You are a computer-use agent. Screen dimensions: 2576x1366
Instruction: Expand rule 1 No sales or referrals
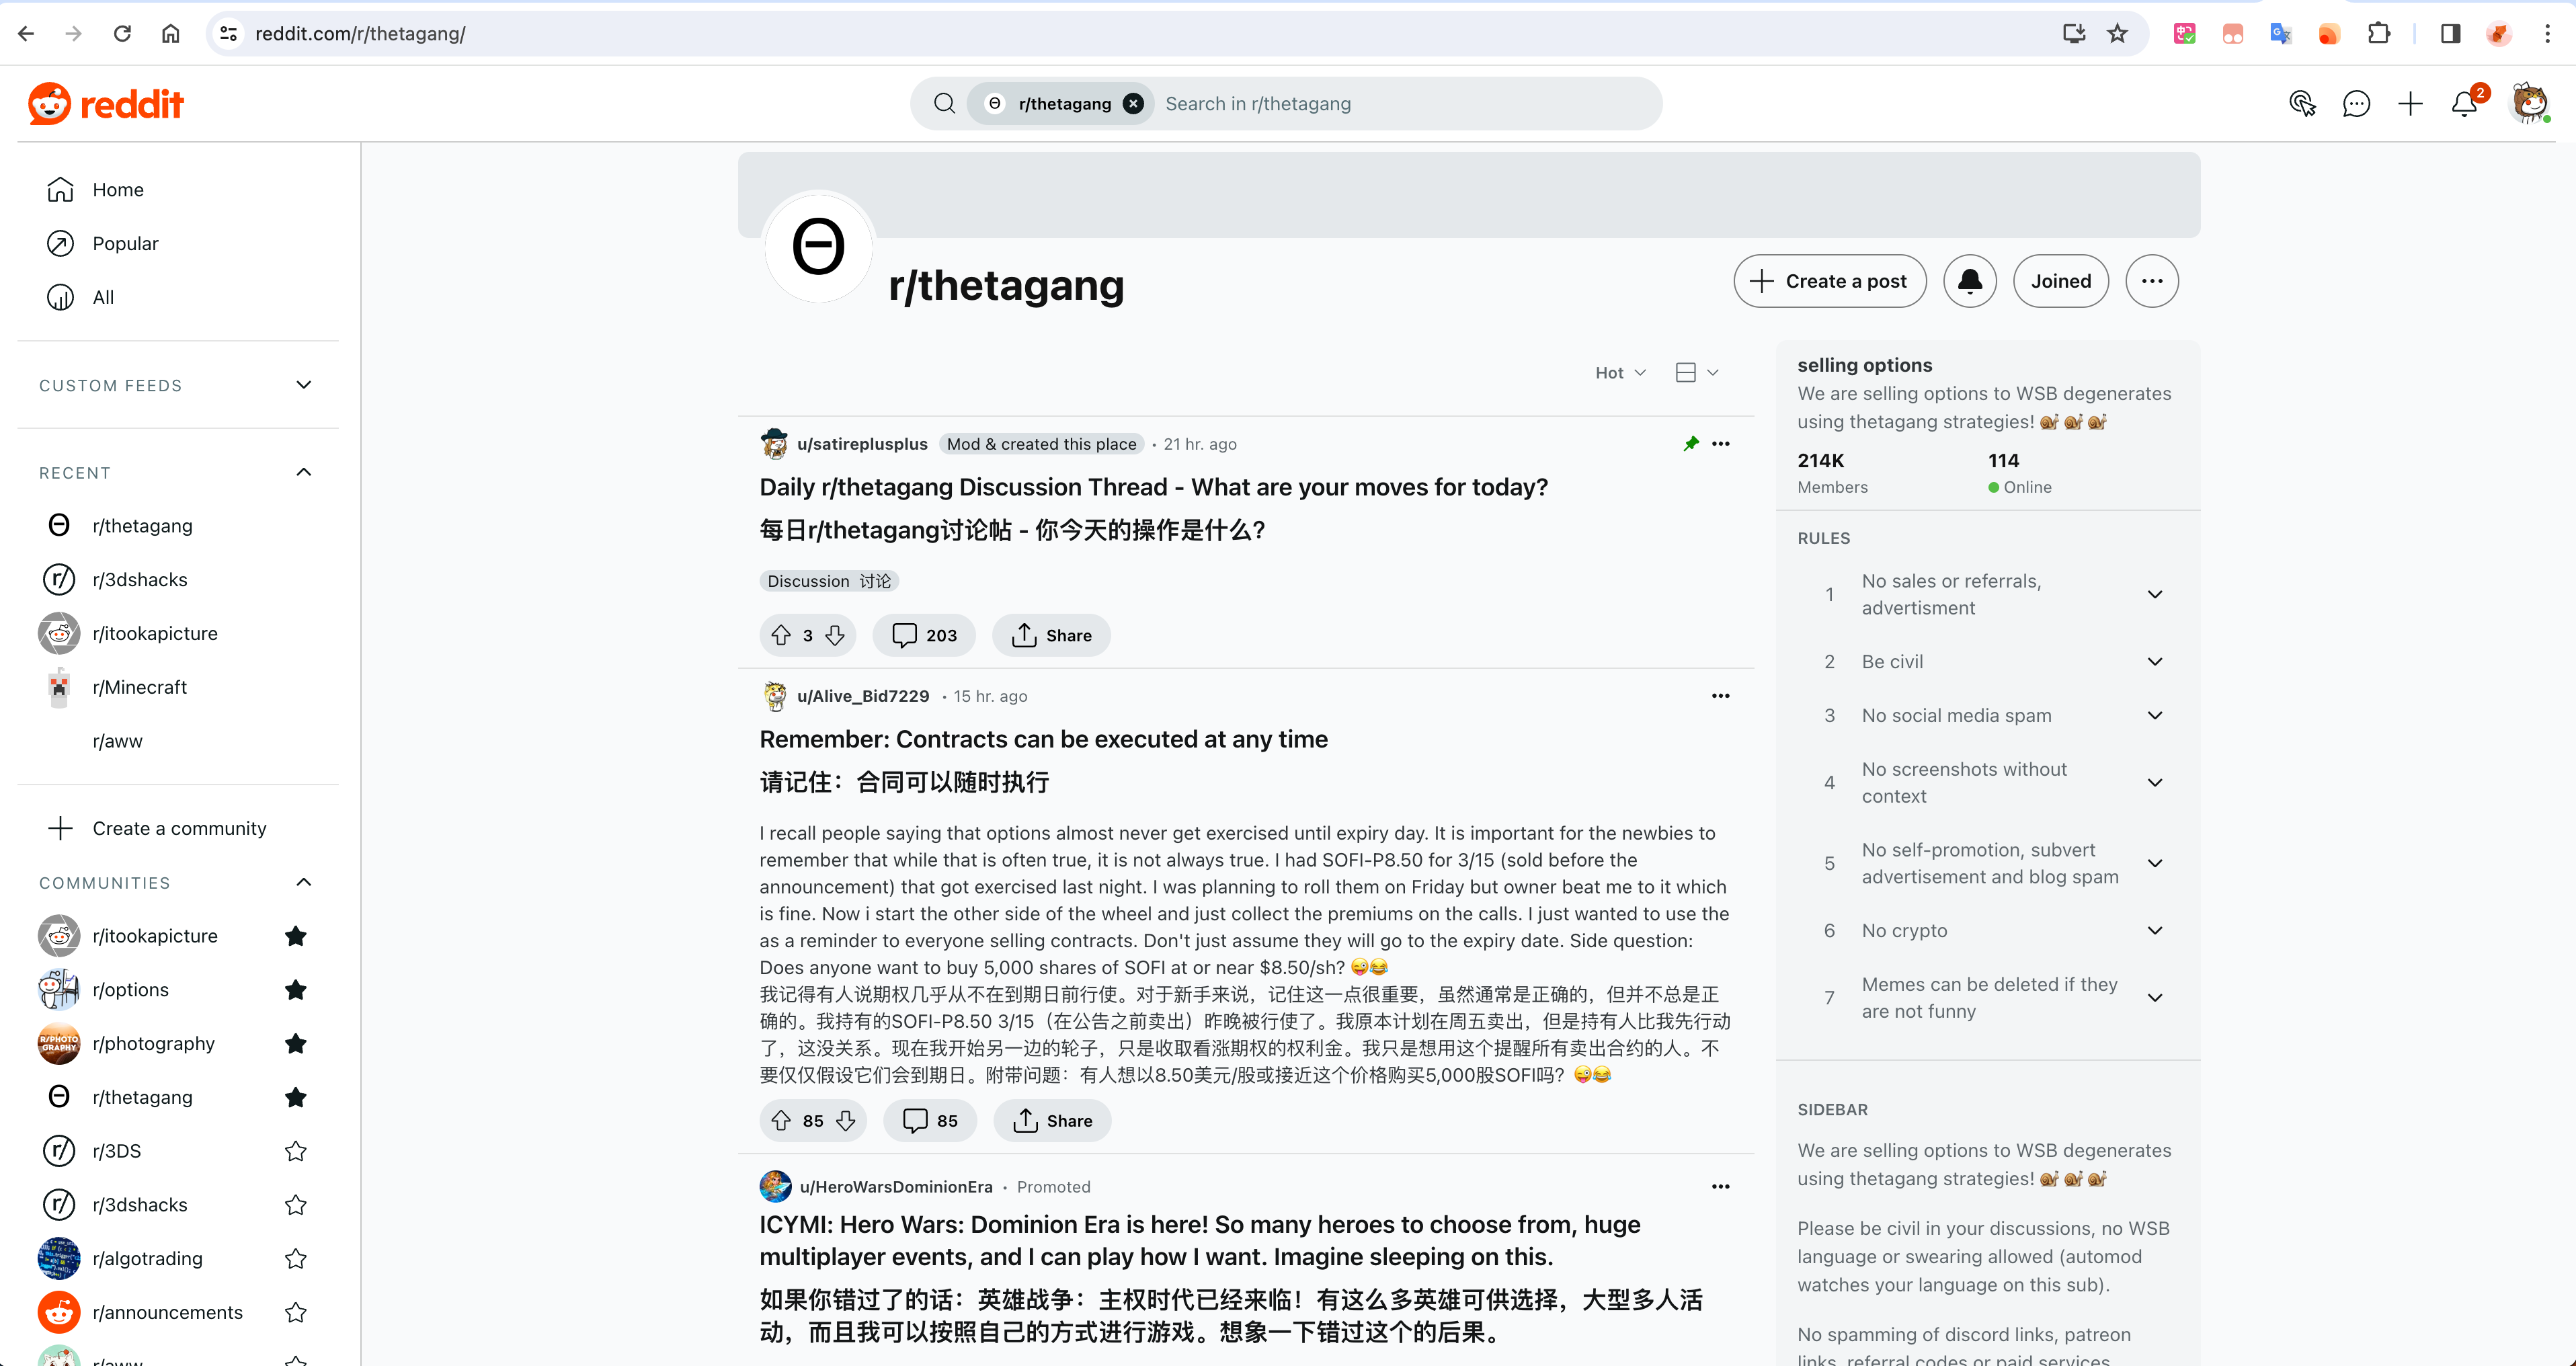point(2155,594)
